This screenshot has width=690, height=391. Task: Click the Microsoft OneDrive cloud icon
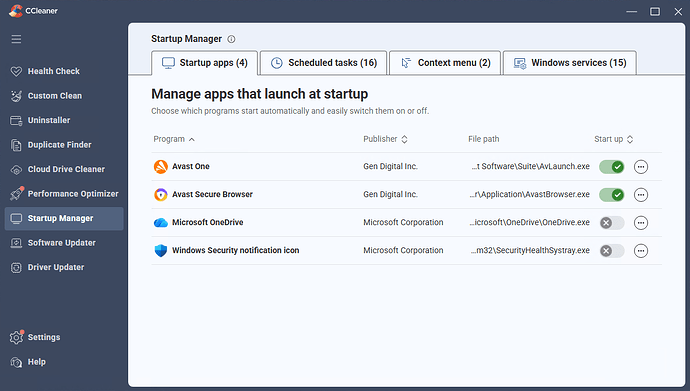point(161,223)
